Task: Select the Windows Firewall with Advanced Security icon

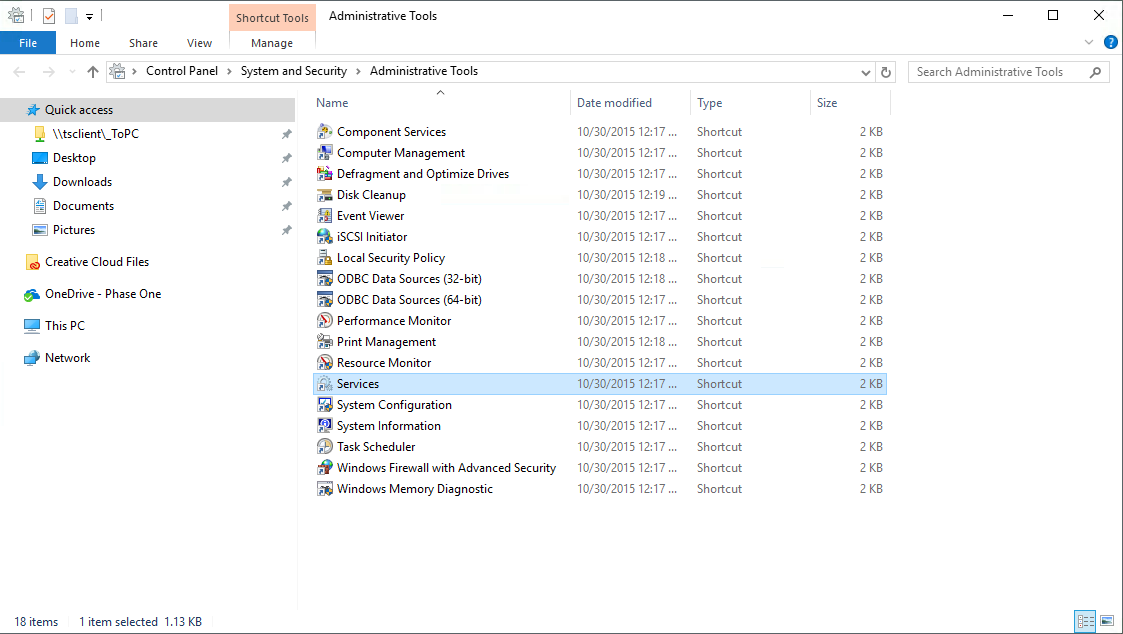Action: pos(324,468)
